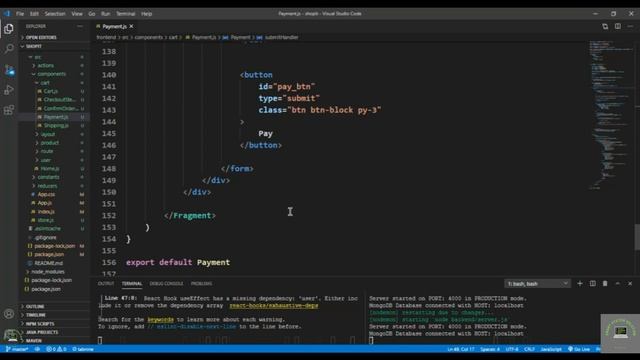Open the Extensions view
This screenshot has width=640, height=360.
[x=9, y=110]
